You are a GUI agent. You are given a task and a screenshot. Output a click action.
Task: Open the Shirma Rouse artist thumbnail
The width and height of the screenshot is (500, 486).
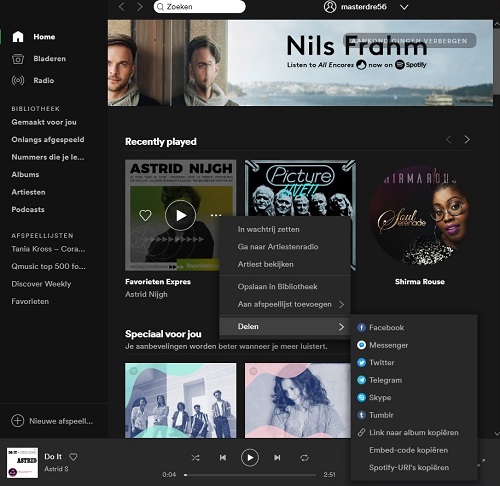(x=419, y=215)
